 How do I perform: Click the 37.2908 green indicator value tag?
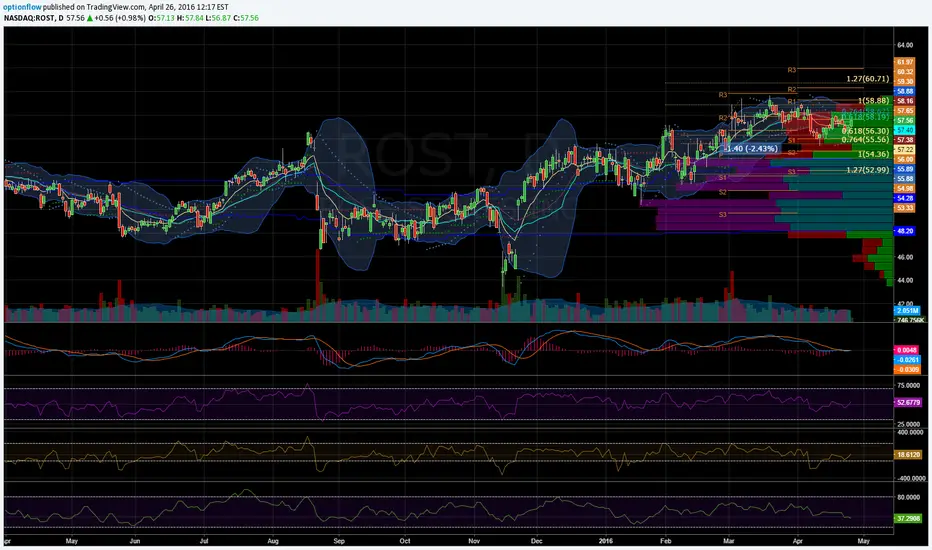[x=908, y=518]
